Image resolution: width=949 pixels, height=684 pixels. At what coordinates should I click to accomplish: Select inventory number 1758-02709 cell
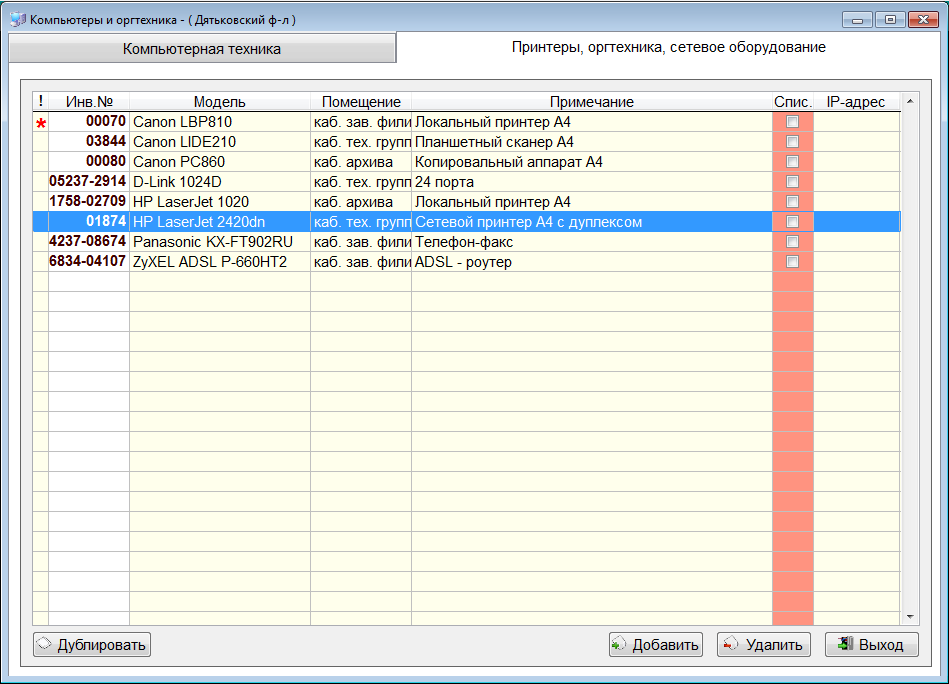(89, 202)
